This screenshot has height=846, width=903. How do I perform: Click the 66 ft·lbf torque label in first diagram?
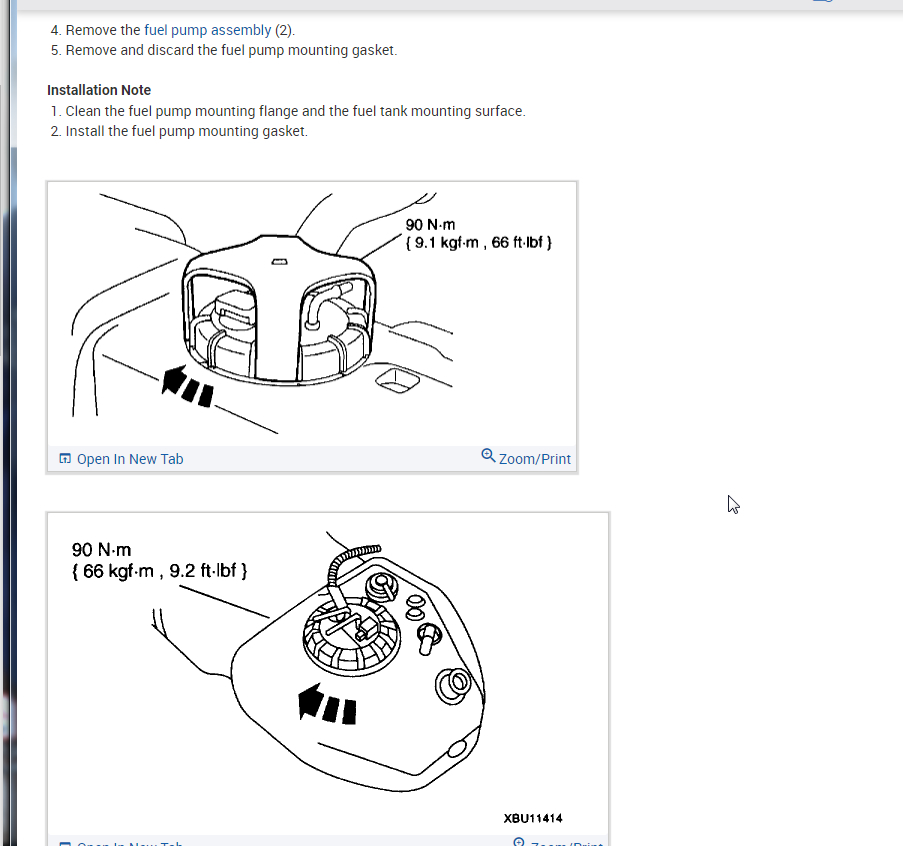pos(517,242)
